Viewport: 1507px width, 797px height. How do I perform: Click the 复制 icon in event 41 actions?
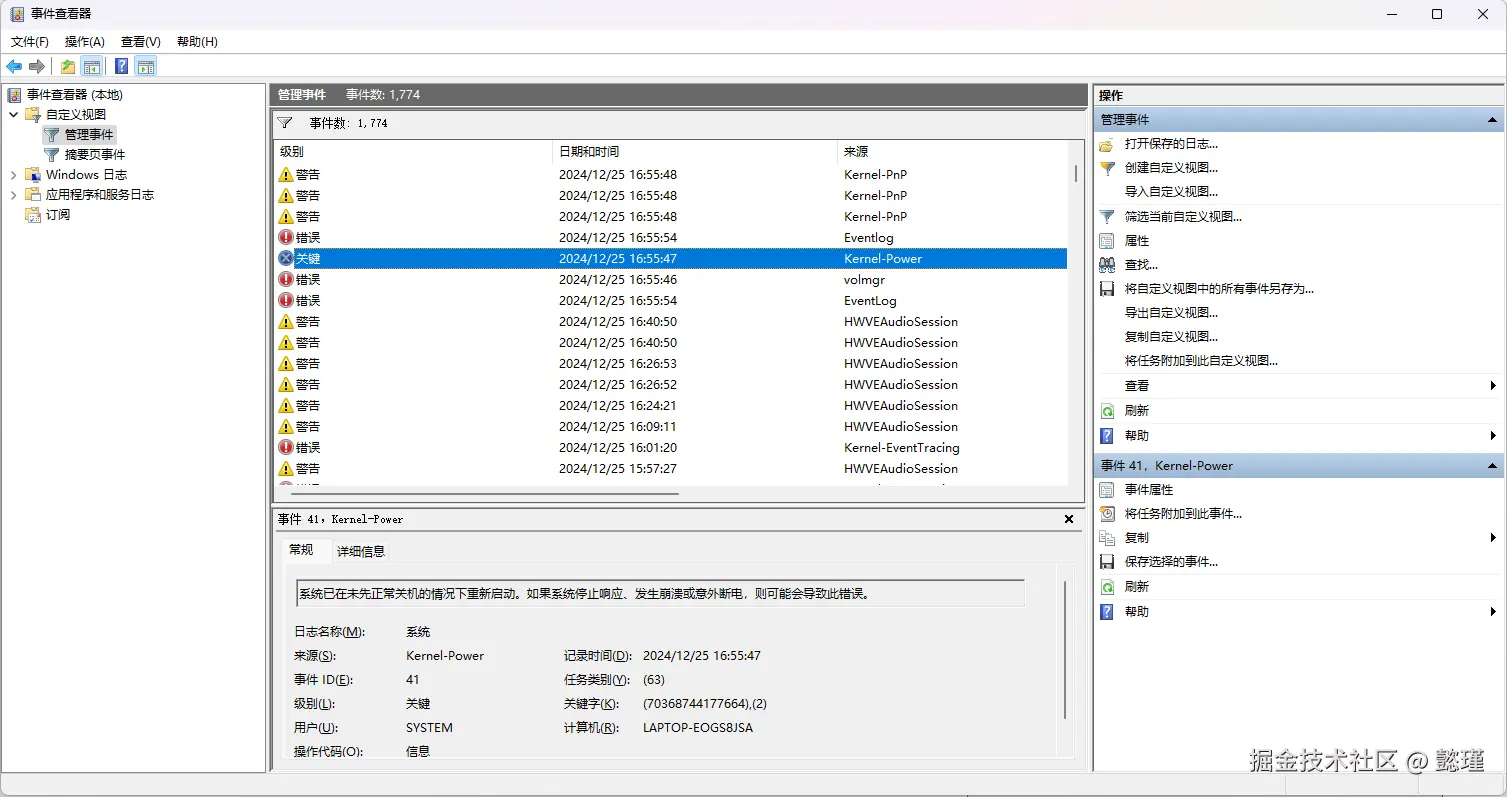1107,538
